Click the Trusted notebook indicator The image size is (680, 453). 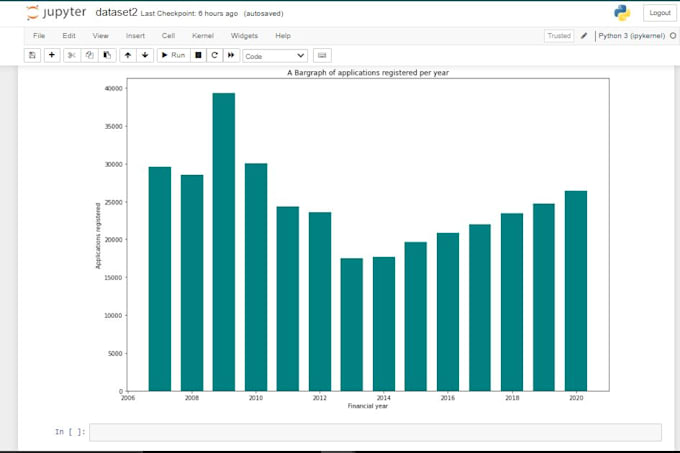click(x=559, y=36)
